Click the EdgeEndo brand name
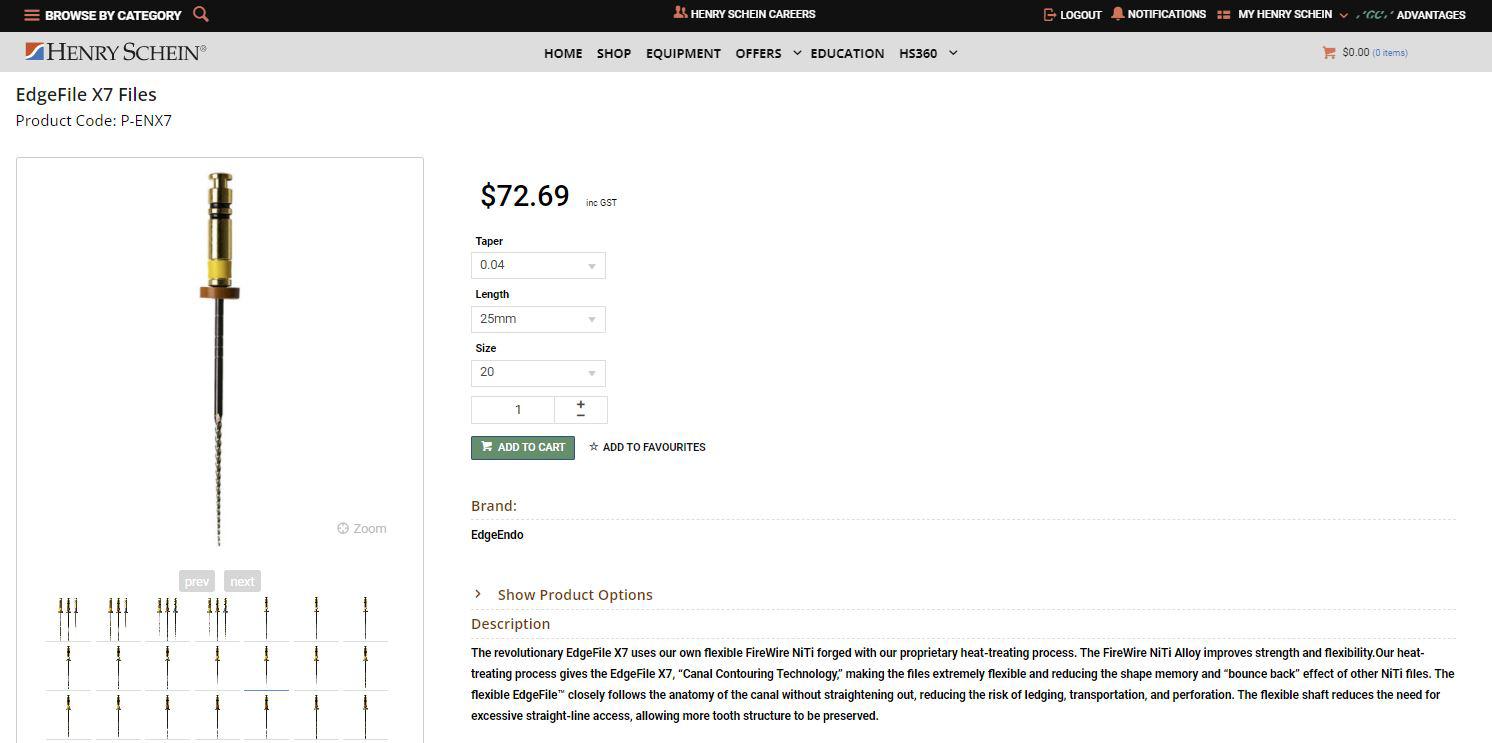1492x743 pixels. (x=497, y=535)
